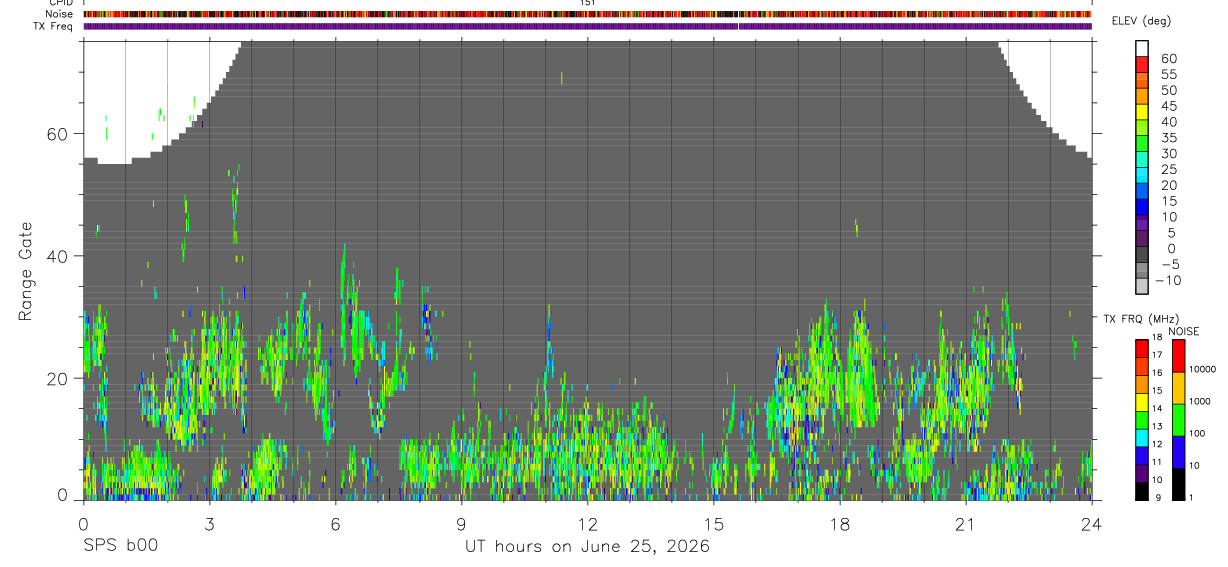
Task: Click the black bottom block of the TX FRQ legend
Action: click(x=1142, y=491)
